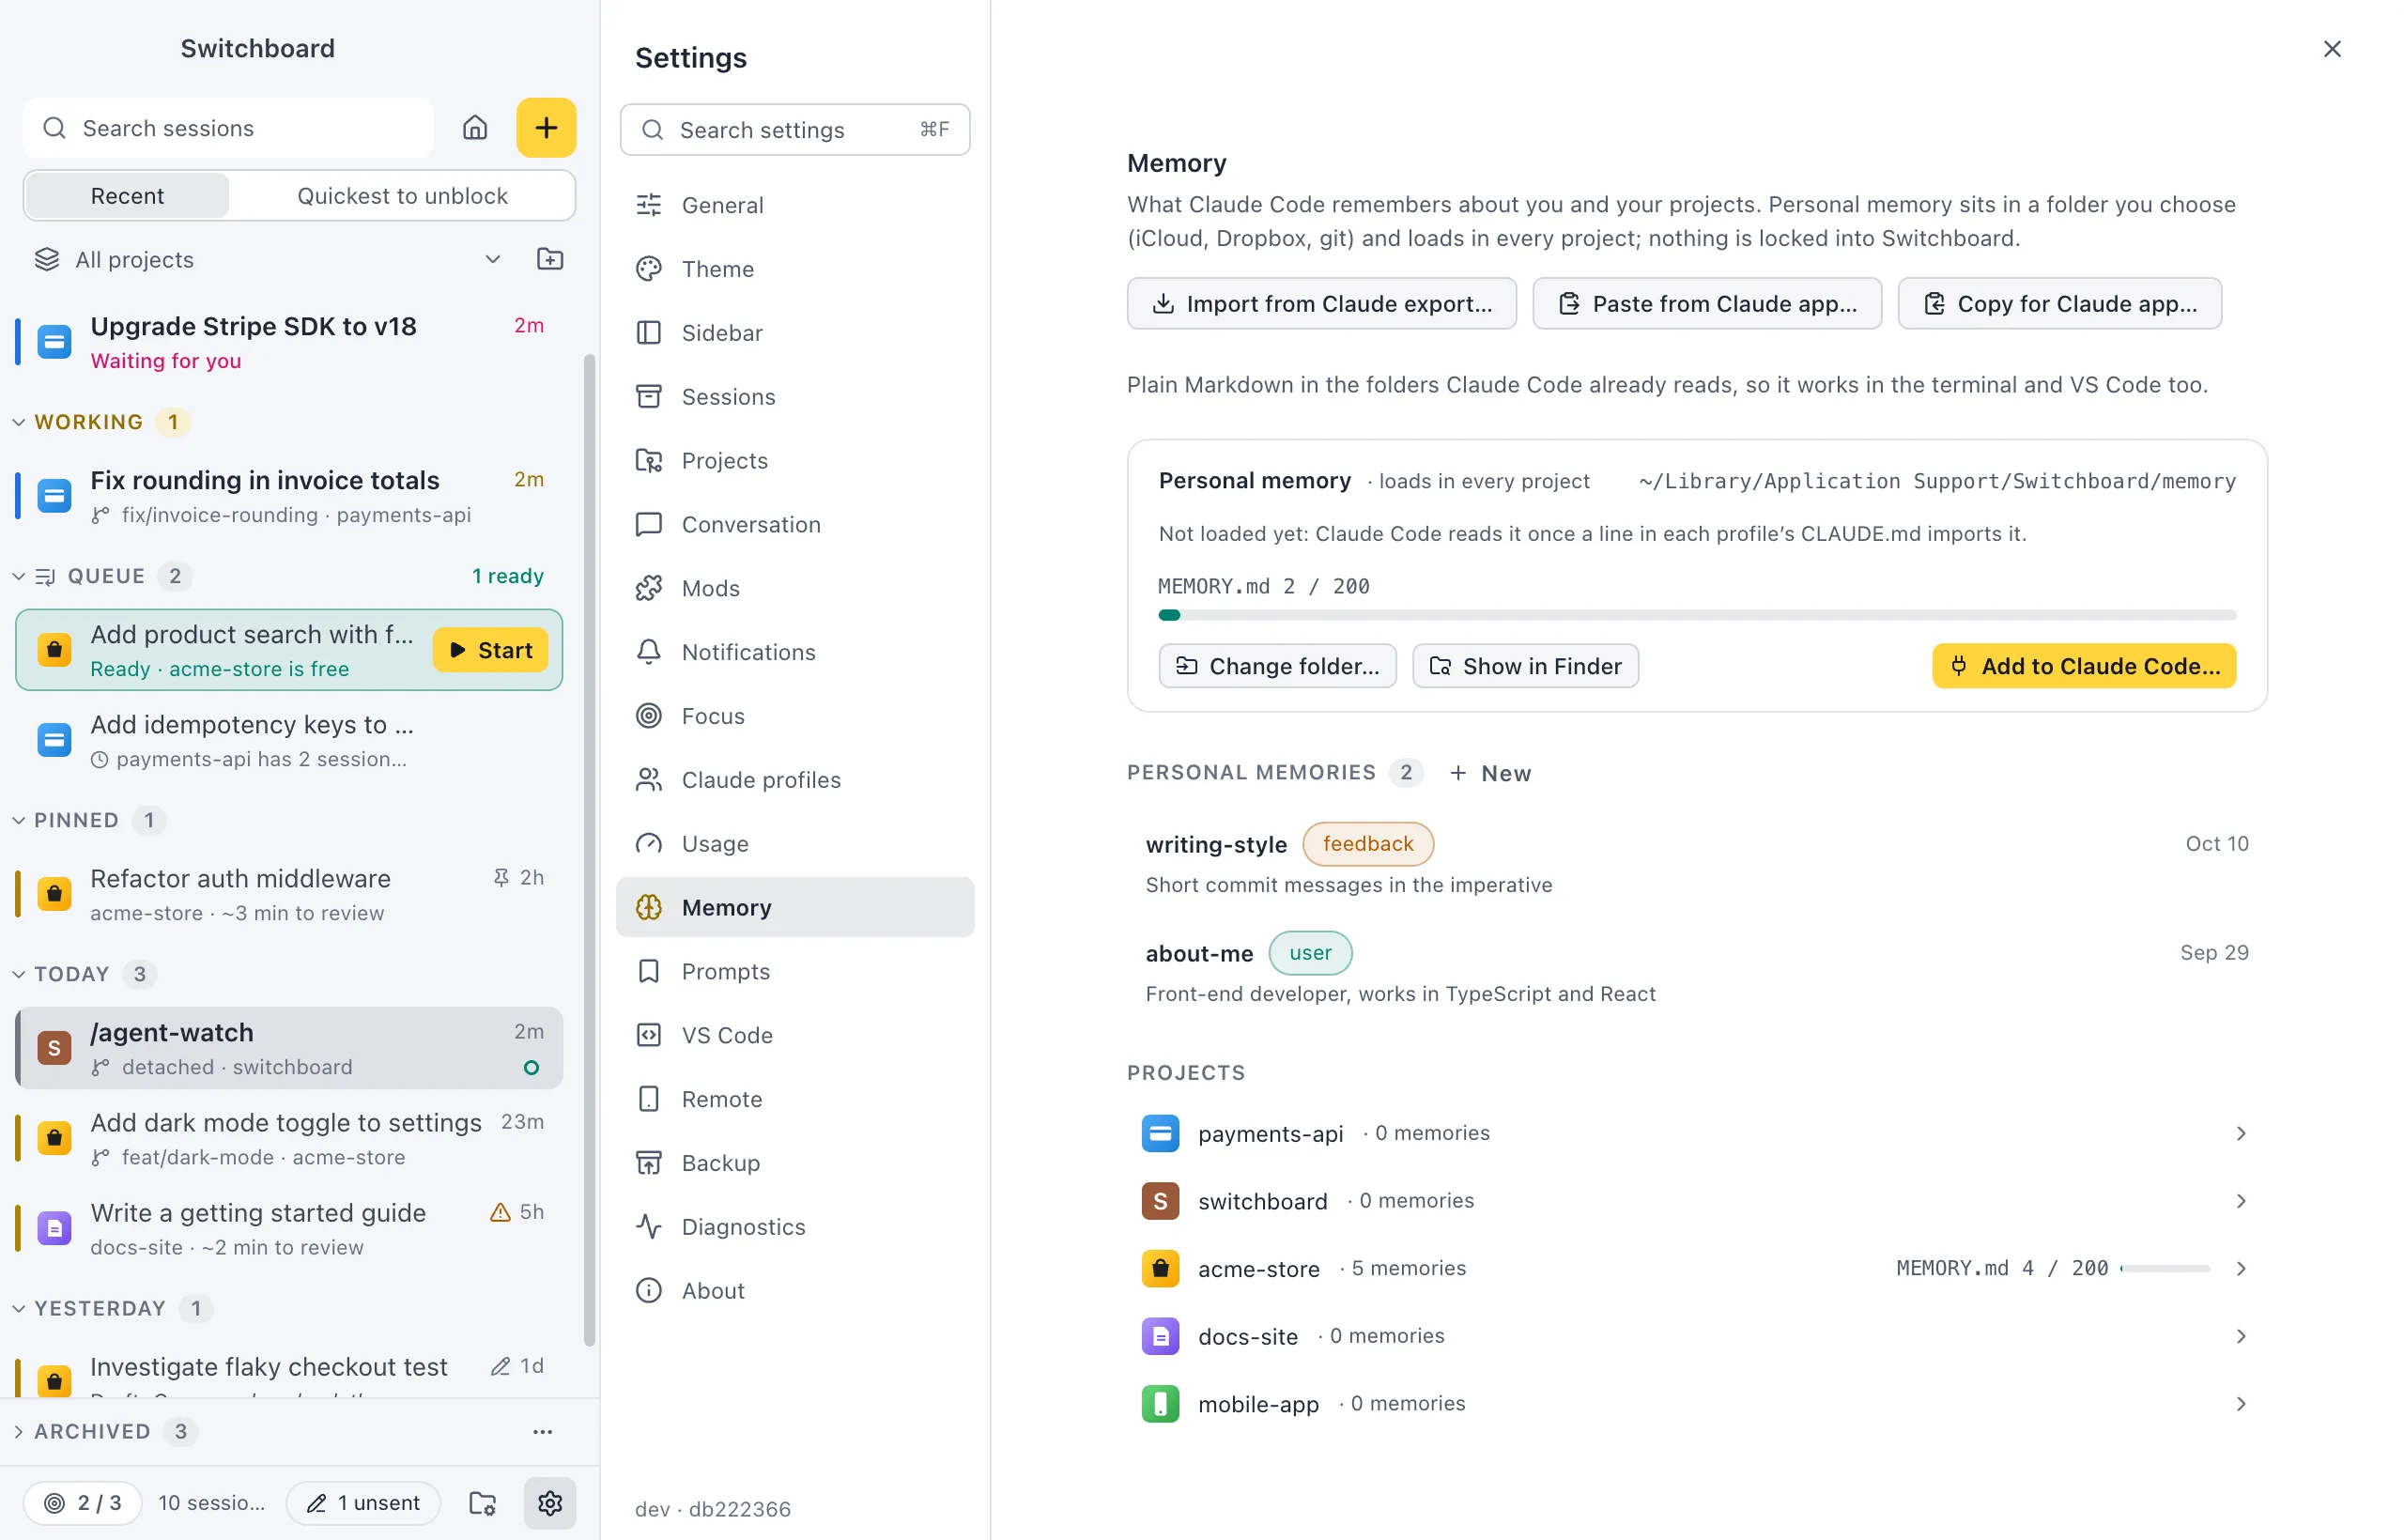Viewport: 2404px width, 1540px height.
Task: Open the writing-style memory entry
Action: pos(1696,863)
